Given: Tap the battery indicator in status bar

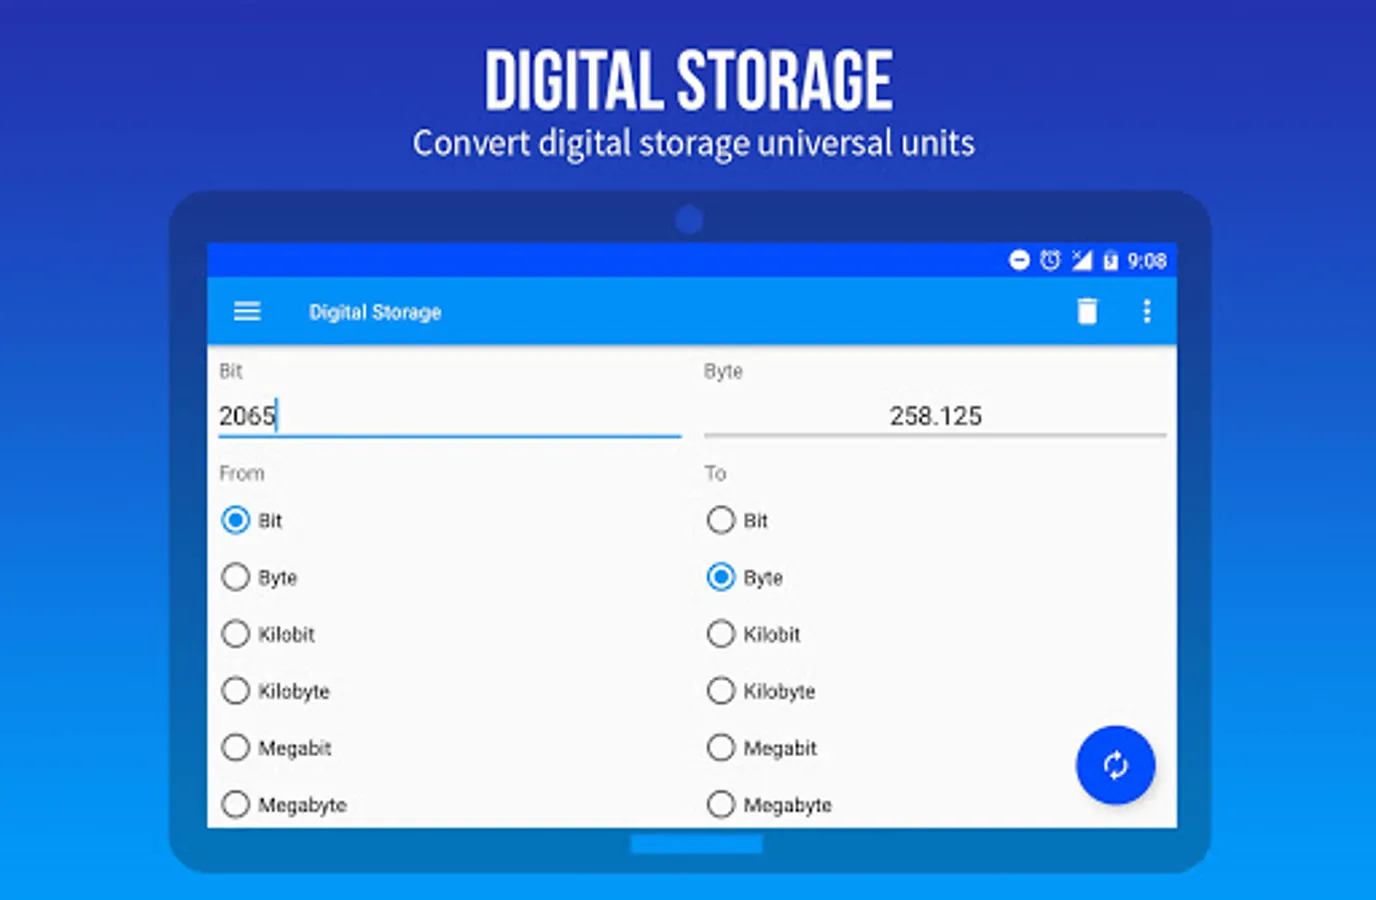Looking at the screenshot, I should click(x=1110, y=260).
